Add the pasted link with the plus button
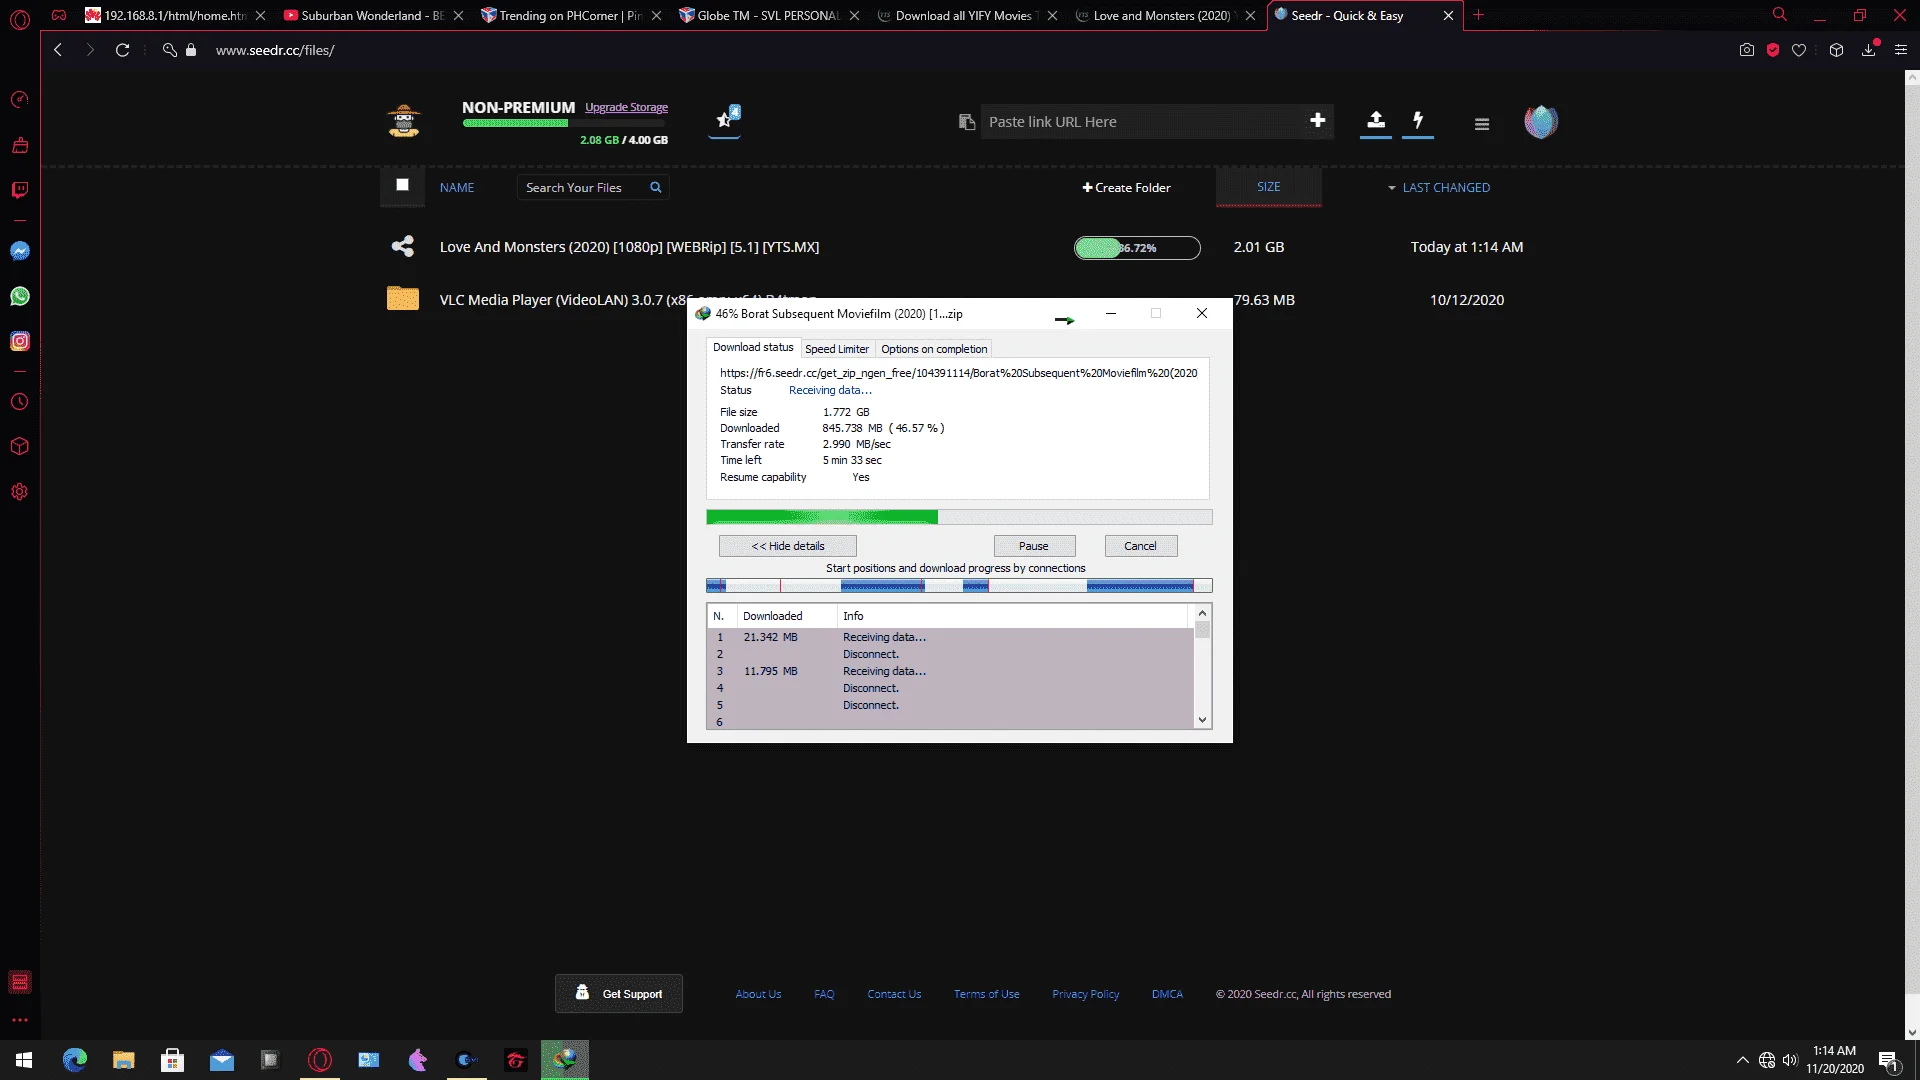This screenshot has height=1080, width=1920. pos(1318,121)
